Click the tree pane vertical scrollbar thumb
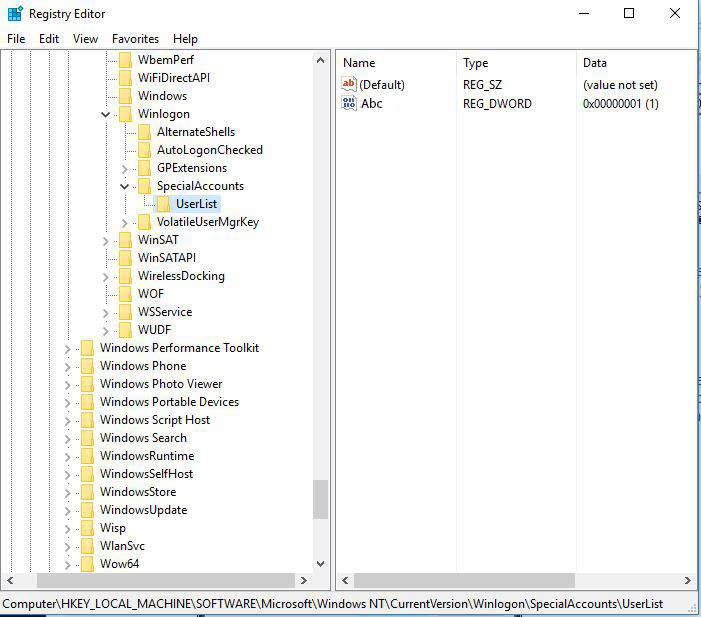The image size is (701, 617). (320, 499)
